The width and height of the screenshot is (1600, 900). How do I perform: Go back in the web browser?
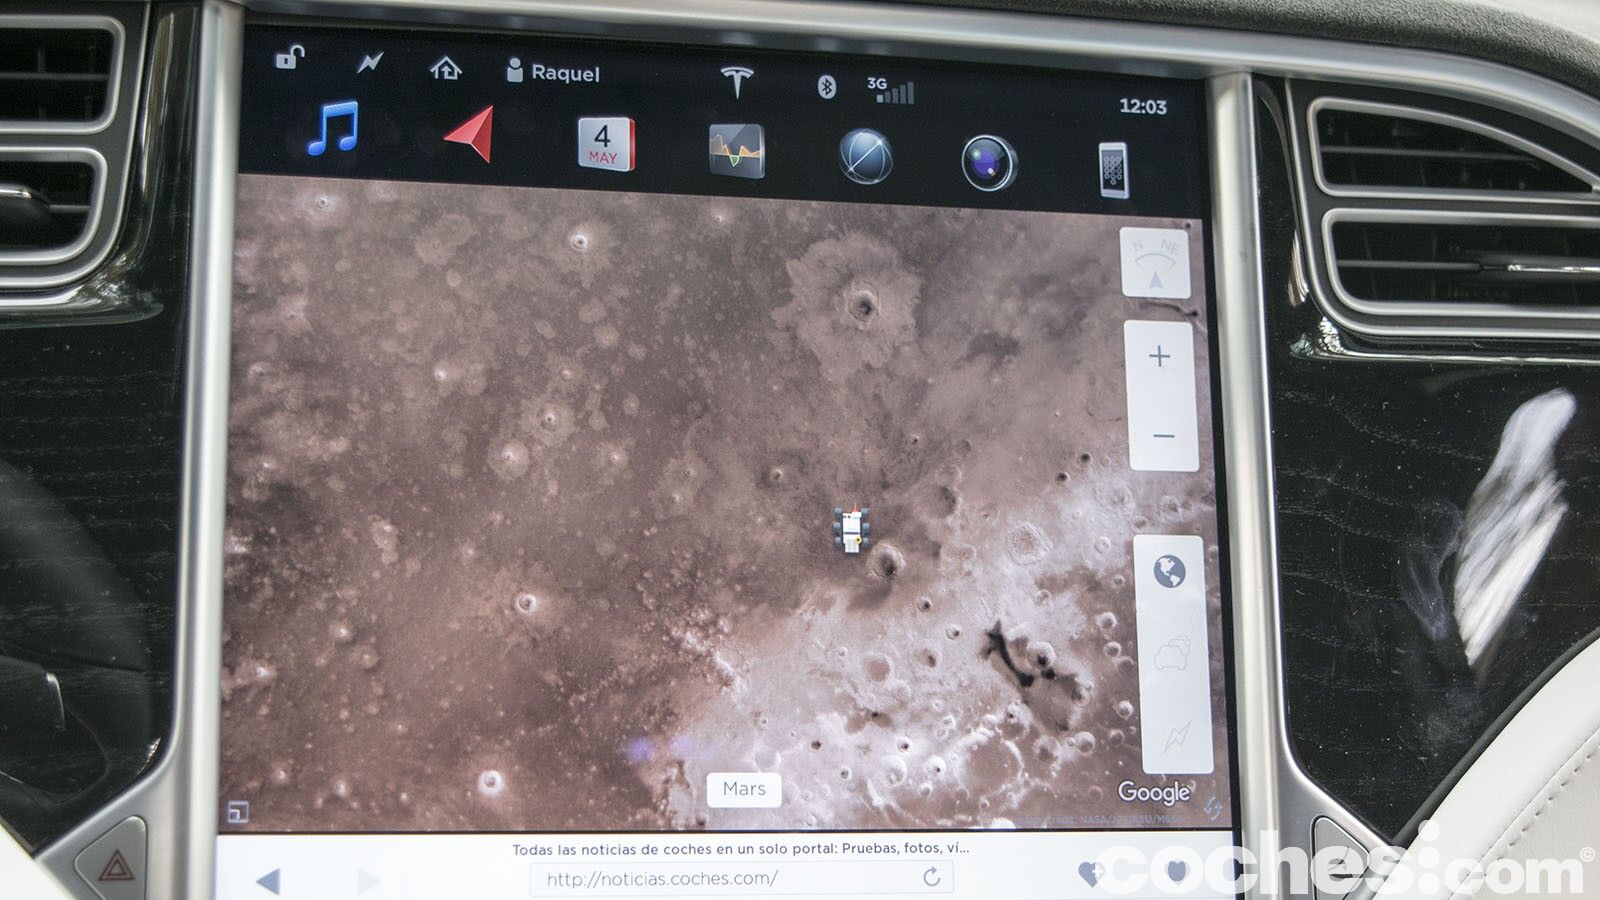[268, 880]
